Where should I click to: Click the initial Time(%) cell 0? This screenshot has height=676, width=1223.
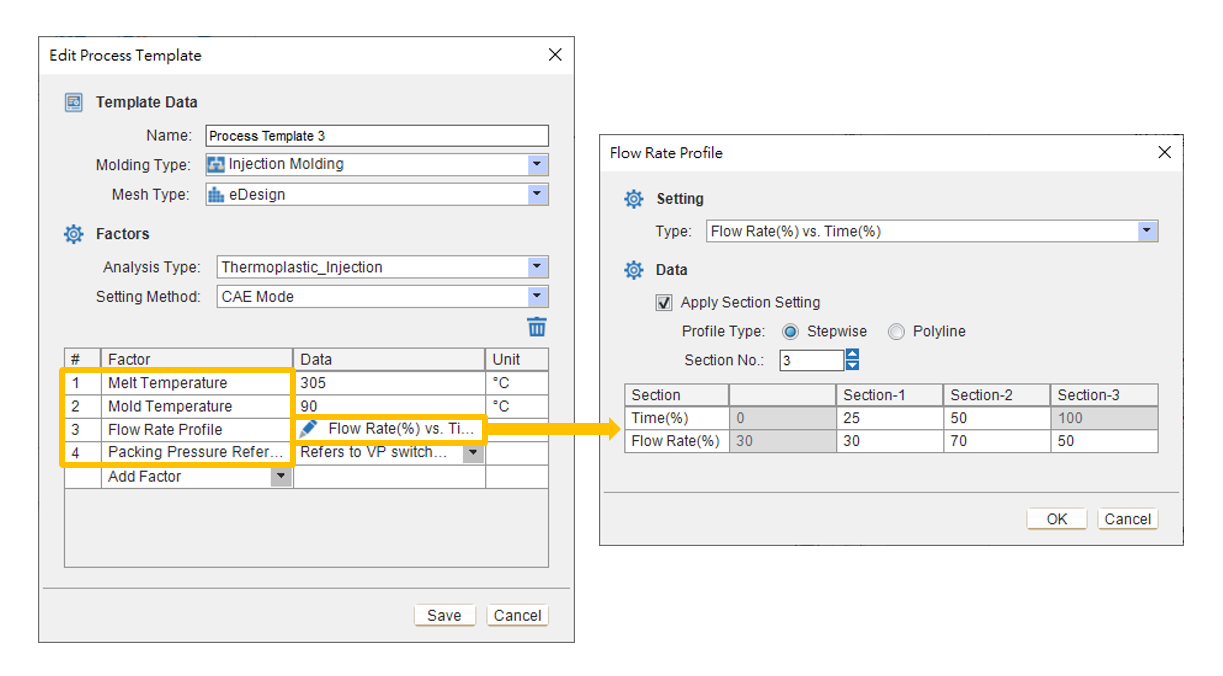coord(782,418)
